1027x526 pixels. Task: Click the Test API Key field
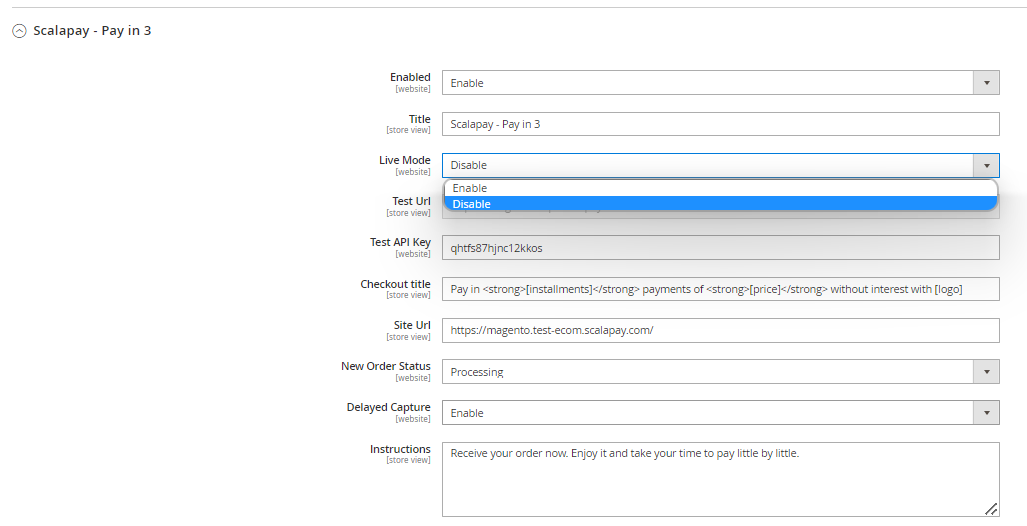click(x=720, y=248)
